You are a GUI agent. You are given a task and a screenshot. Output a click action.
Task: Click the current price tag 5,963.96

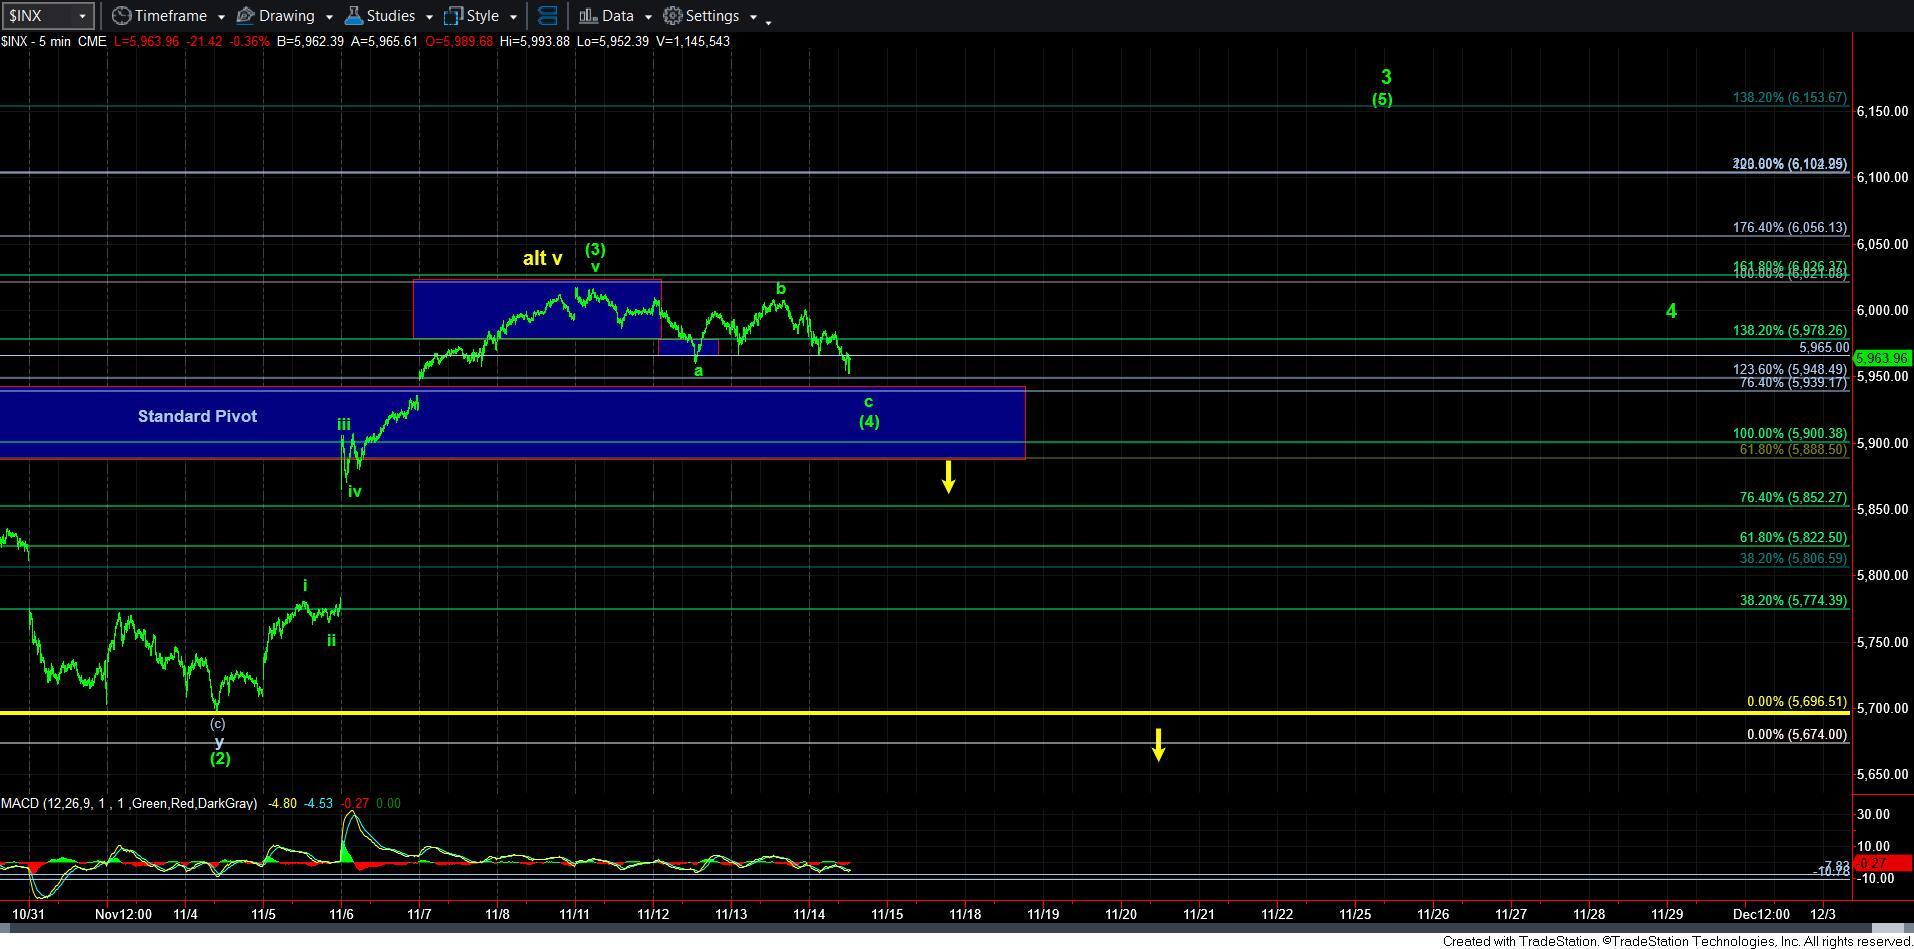click(x=1883, y=357)
